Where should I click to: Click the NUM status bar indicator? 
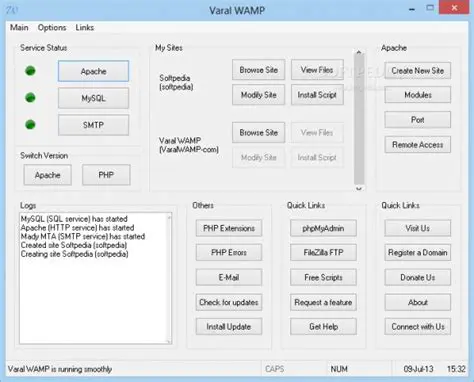339,369
